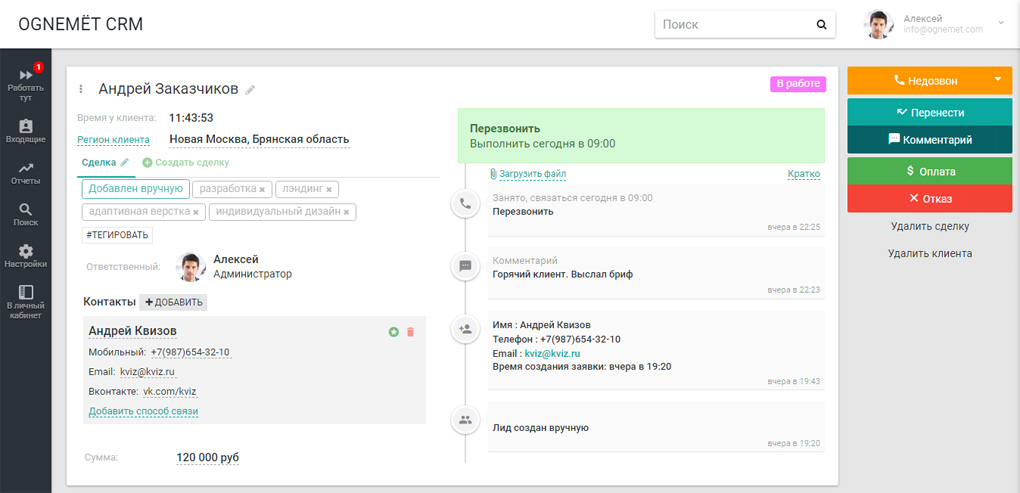Delete contact Андрей Квизов trash icon

tap(410, 332)
